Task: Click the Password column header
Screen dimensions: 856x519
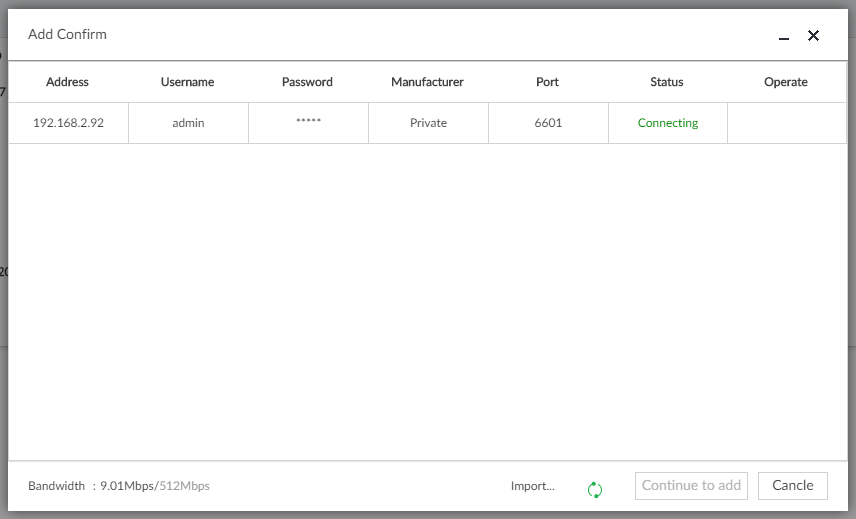Action: pyautogui.click(x=307, y=82)
